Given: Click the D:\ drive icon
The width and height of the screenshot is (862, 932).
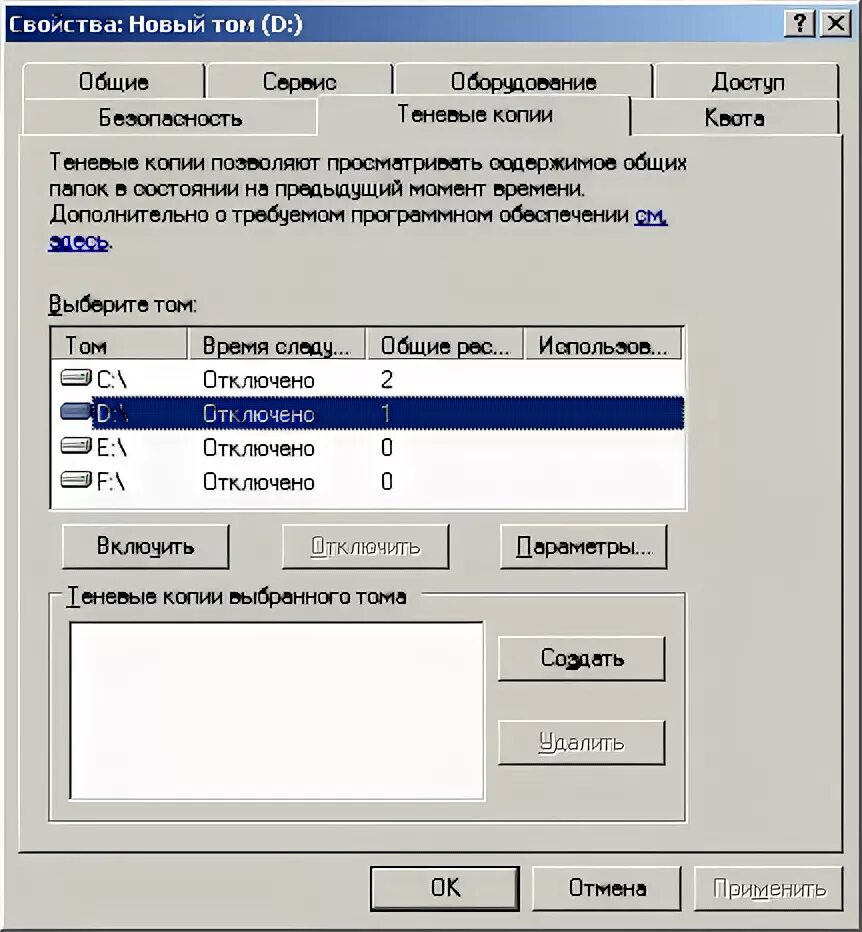Looking at the screenshot, I should (x=75, y=411).
